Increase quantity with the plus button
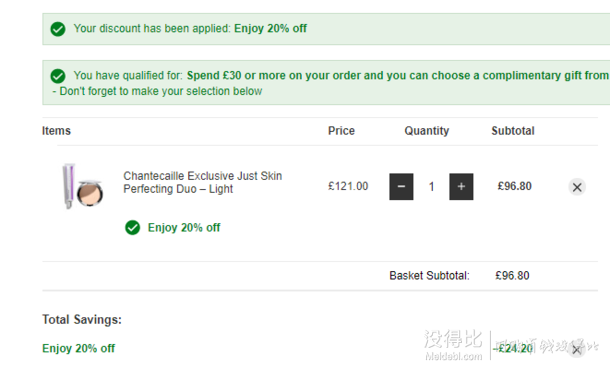This screenshot has height=380, width=610. (461, 187)
